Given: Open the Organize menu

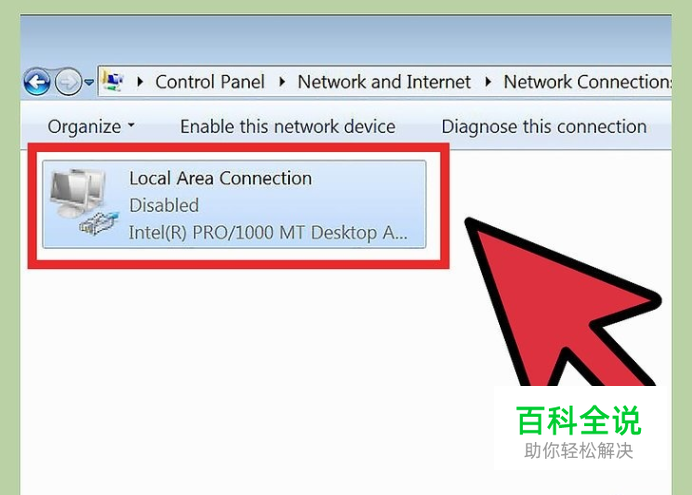Looking at the screenshot, I should (91, 127).
